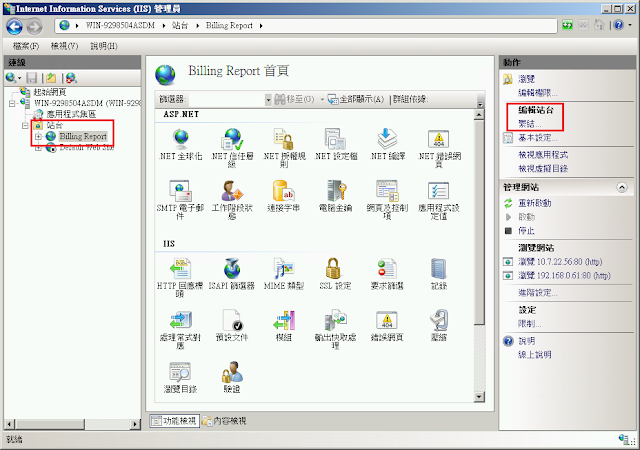The height and width of the screenshot is (450, 640).
Task: Browse site via 10.7.22.56:80 link
Action: coord(560,262)
